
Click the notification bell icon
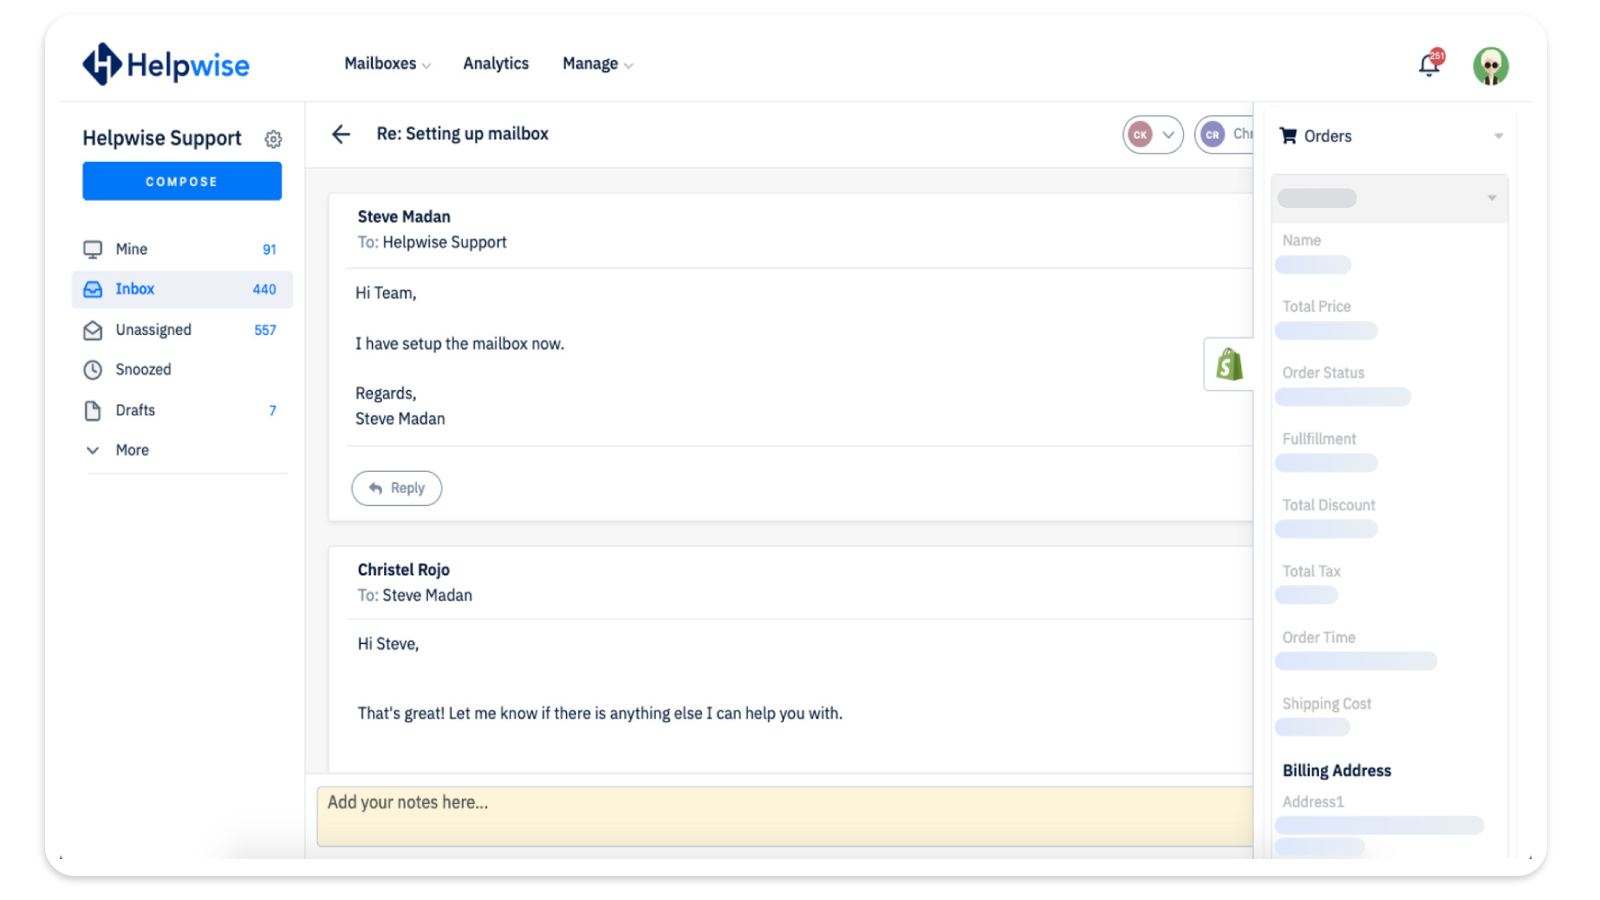1429,65
